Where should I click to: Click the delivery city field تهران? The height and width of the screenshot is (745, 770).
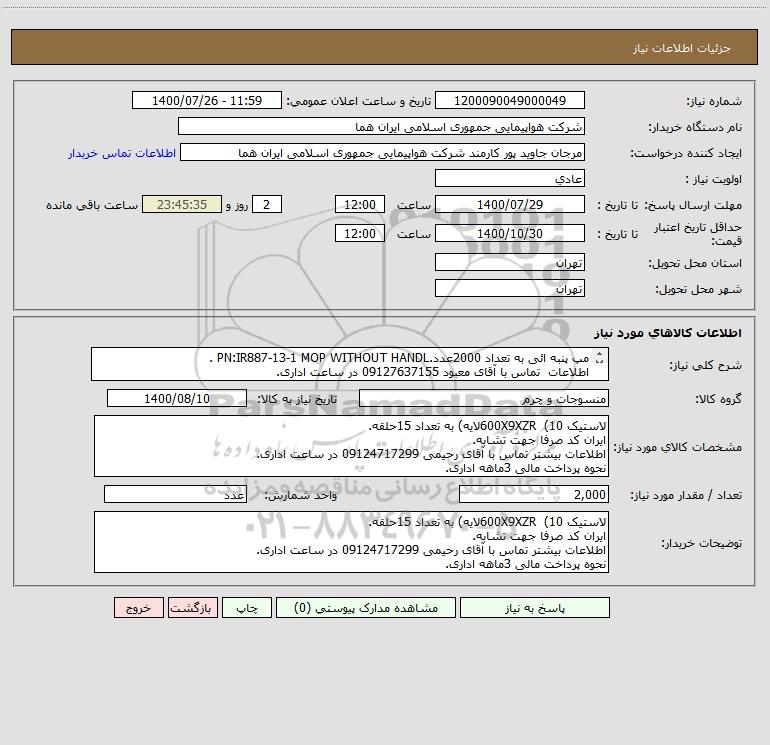pyautogui.click(x=510, y=288)
